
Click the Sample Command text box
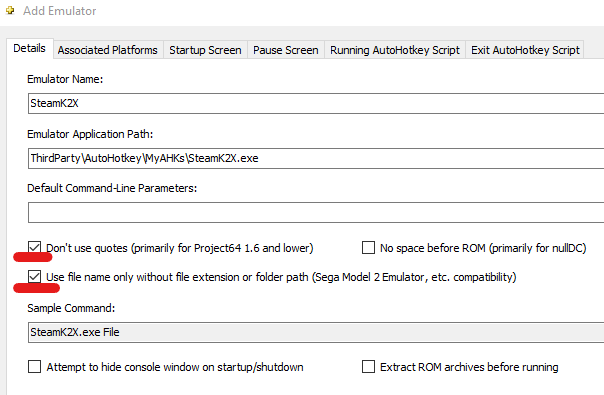[x=316, y=332]
